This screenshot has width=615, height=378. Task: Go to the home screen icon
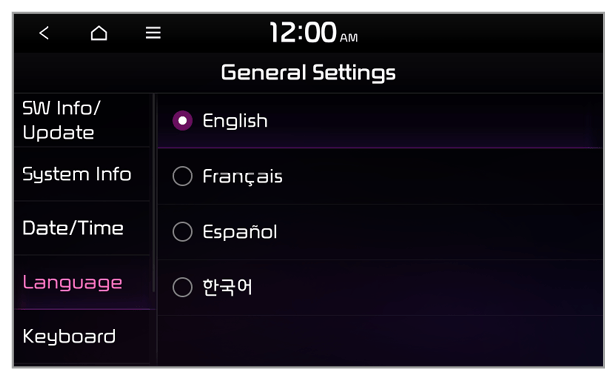[99, 33]
